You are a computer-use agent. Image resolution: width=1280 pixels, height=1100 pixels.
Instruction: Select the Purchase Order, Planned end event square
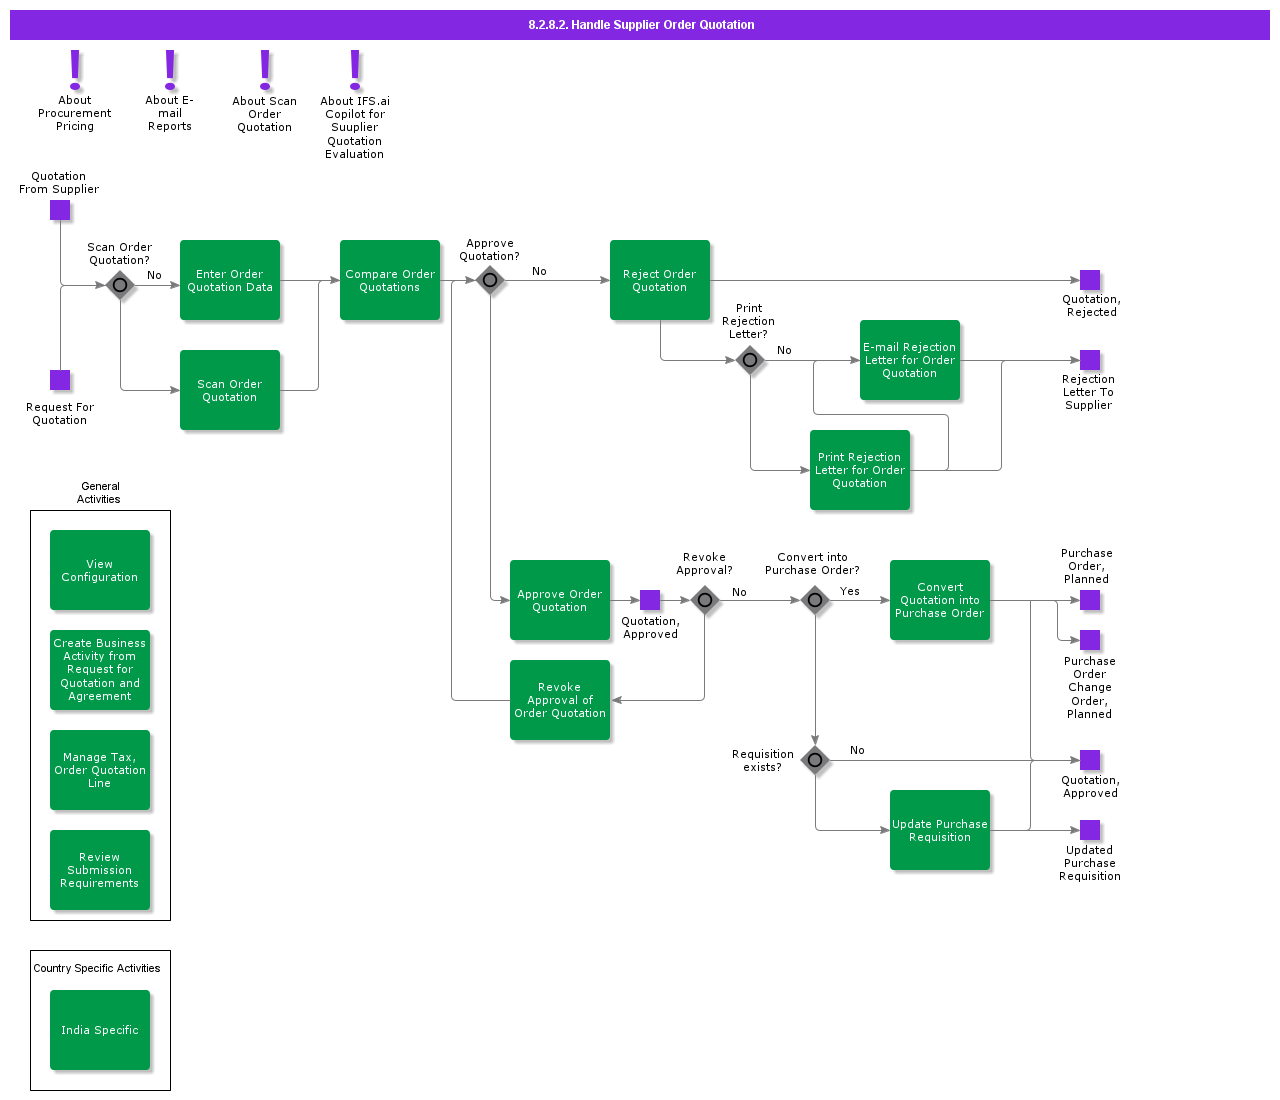[x=1090, y=600]
